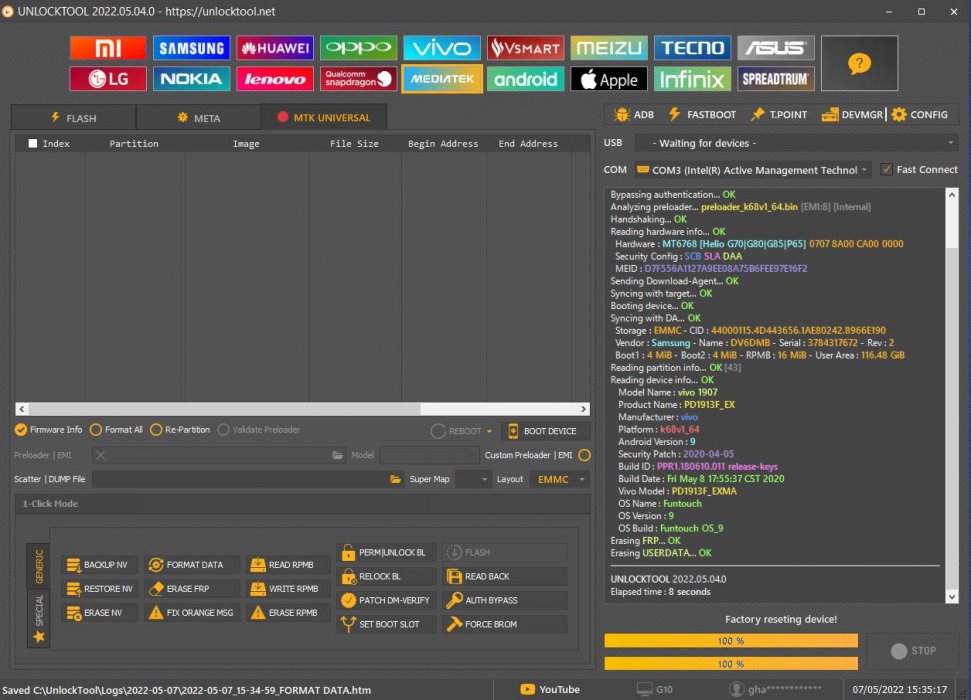Click the STOP button

click(x=913, y=650)
